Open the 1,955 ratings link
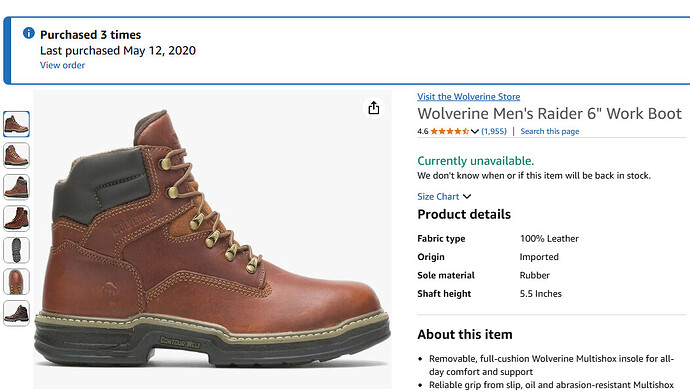The width and height of the screenshot is (690, 391). tap(494, 131)
